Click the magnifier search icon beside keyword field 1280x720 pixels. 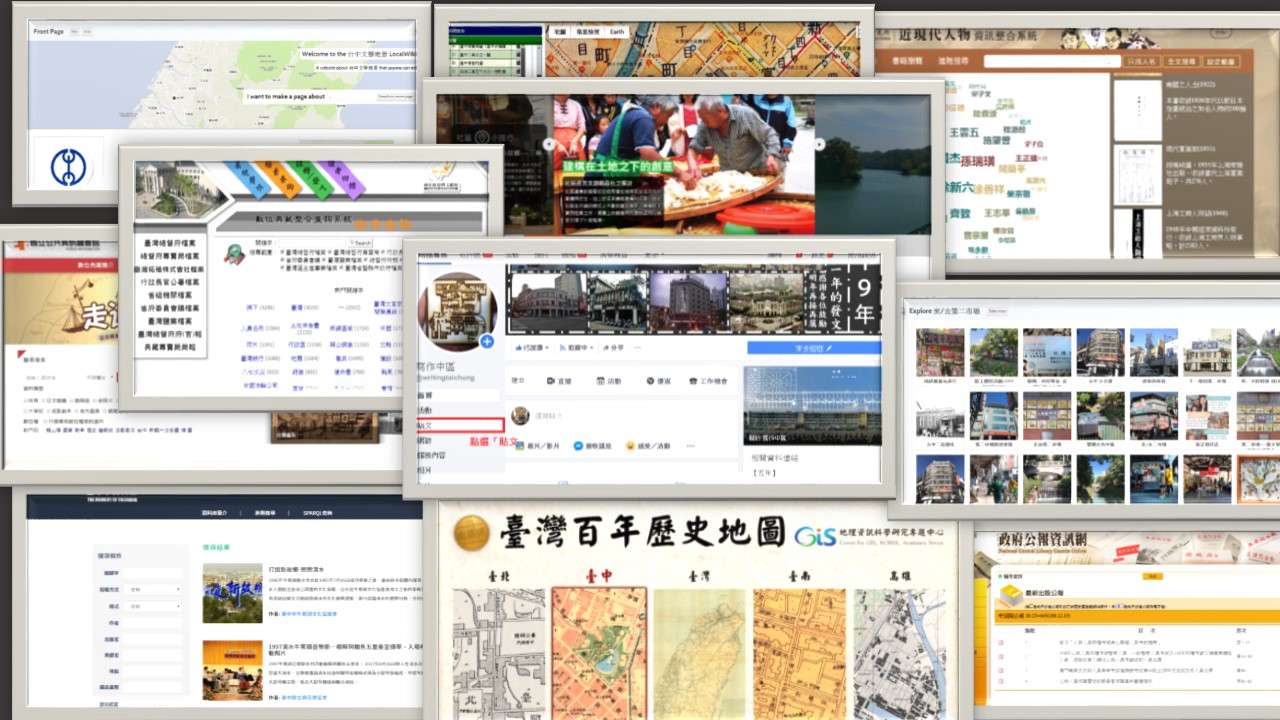(x=233, y=255)
